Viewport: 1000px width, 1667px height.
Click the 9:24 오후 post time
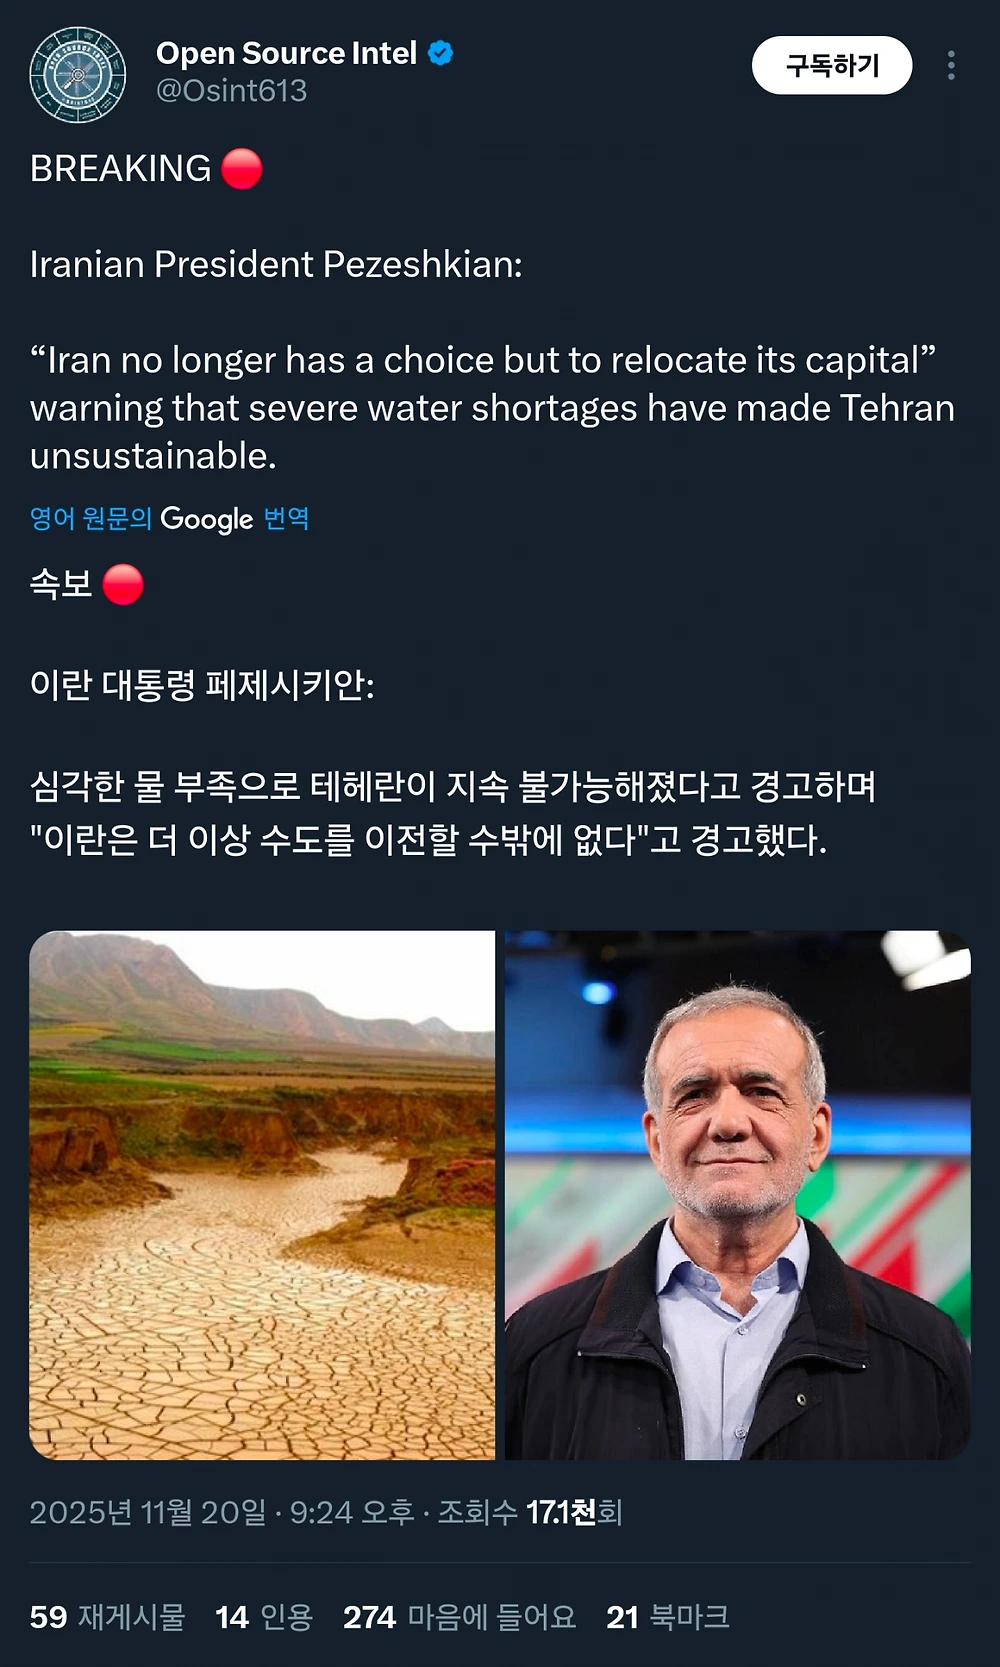352,1512
